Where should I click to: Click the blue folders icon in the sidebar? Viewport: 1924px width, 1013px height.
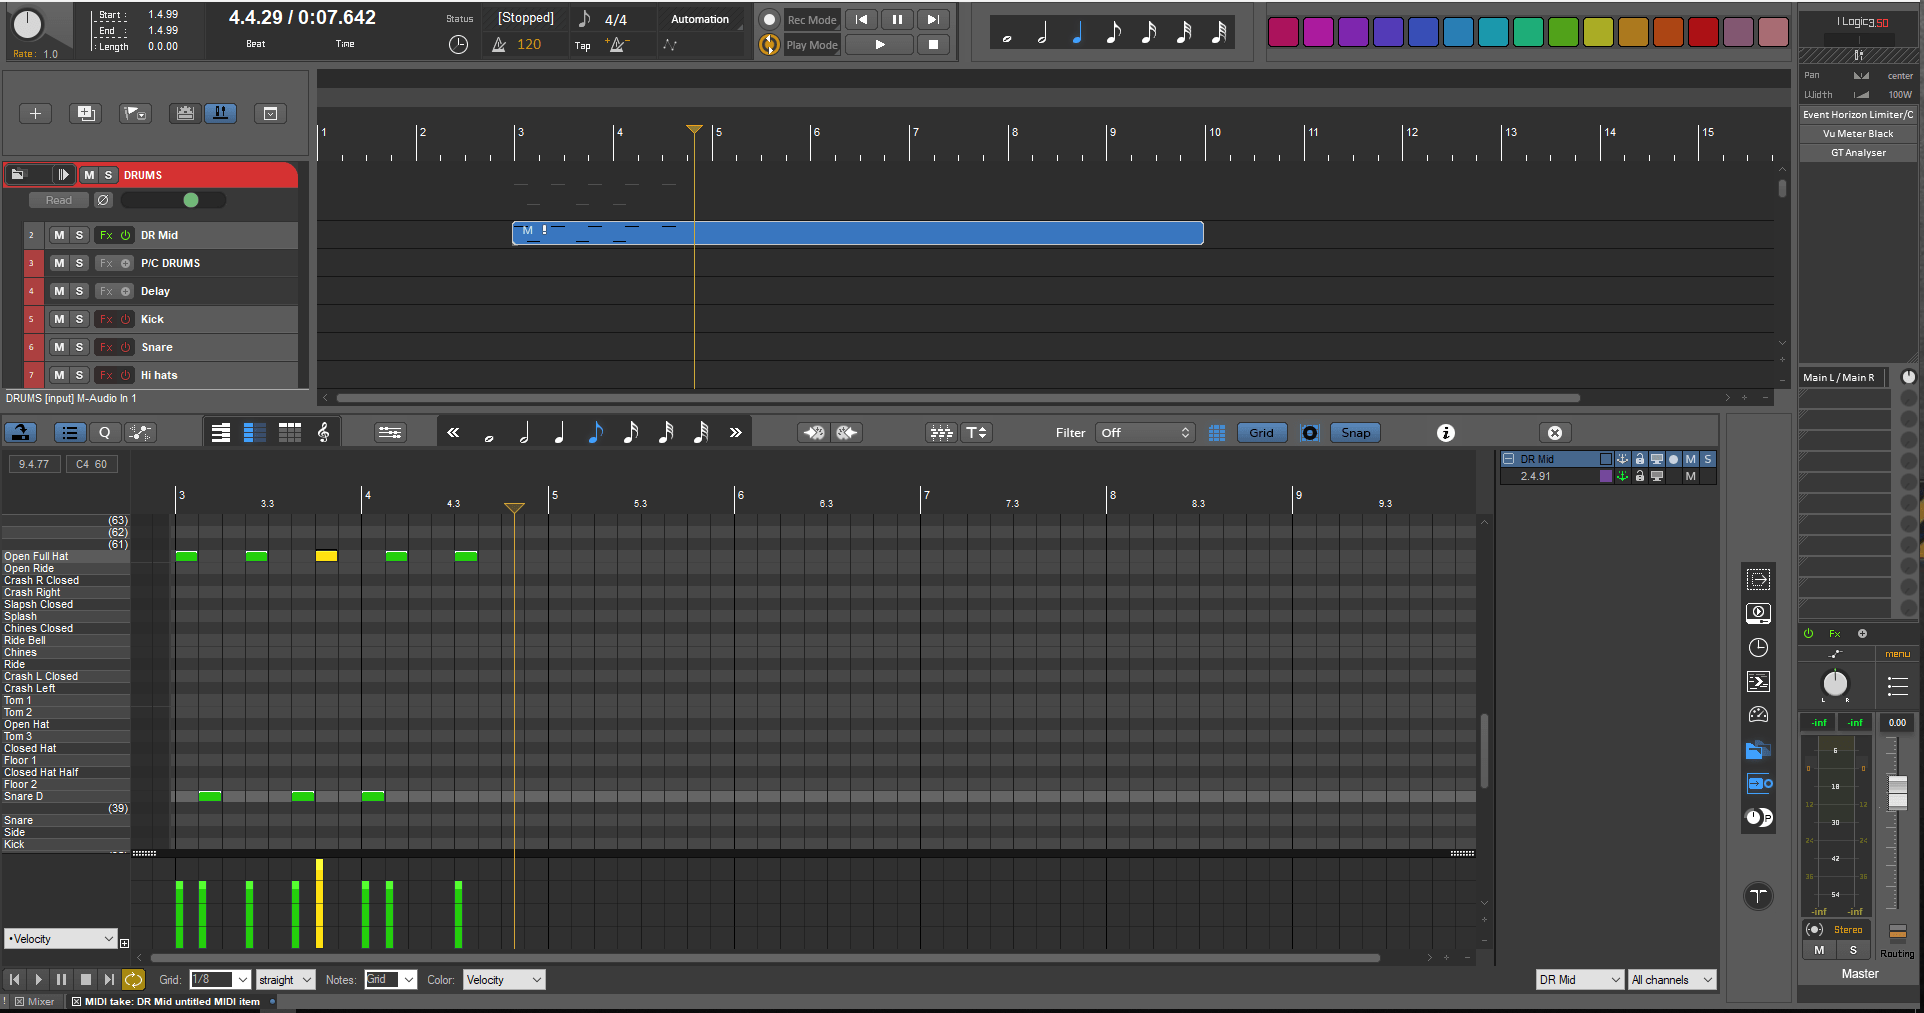point(1758,750)
